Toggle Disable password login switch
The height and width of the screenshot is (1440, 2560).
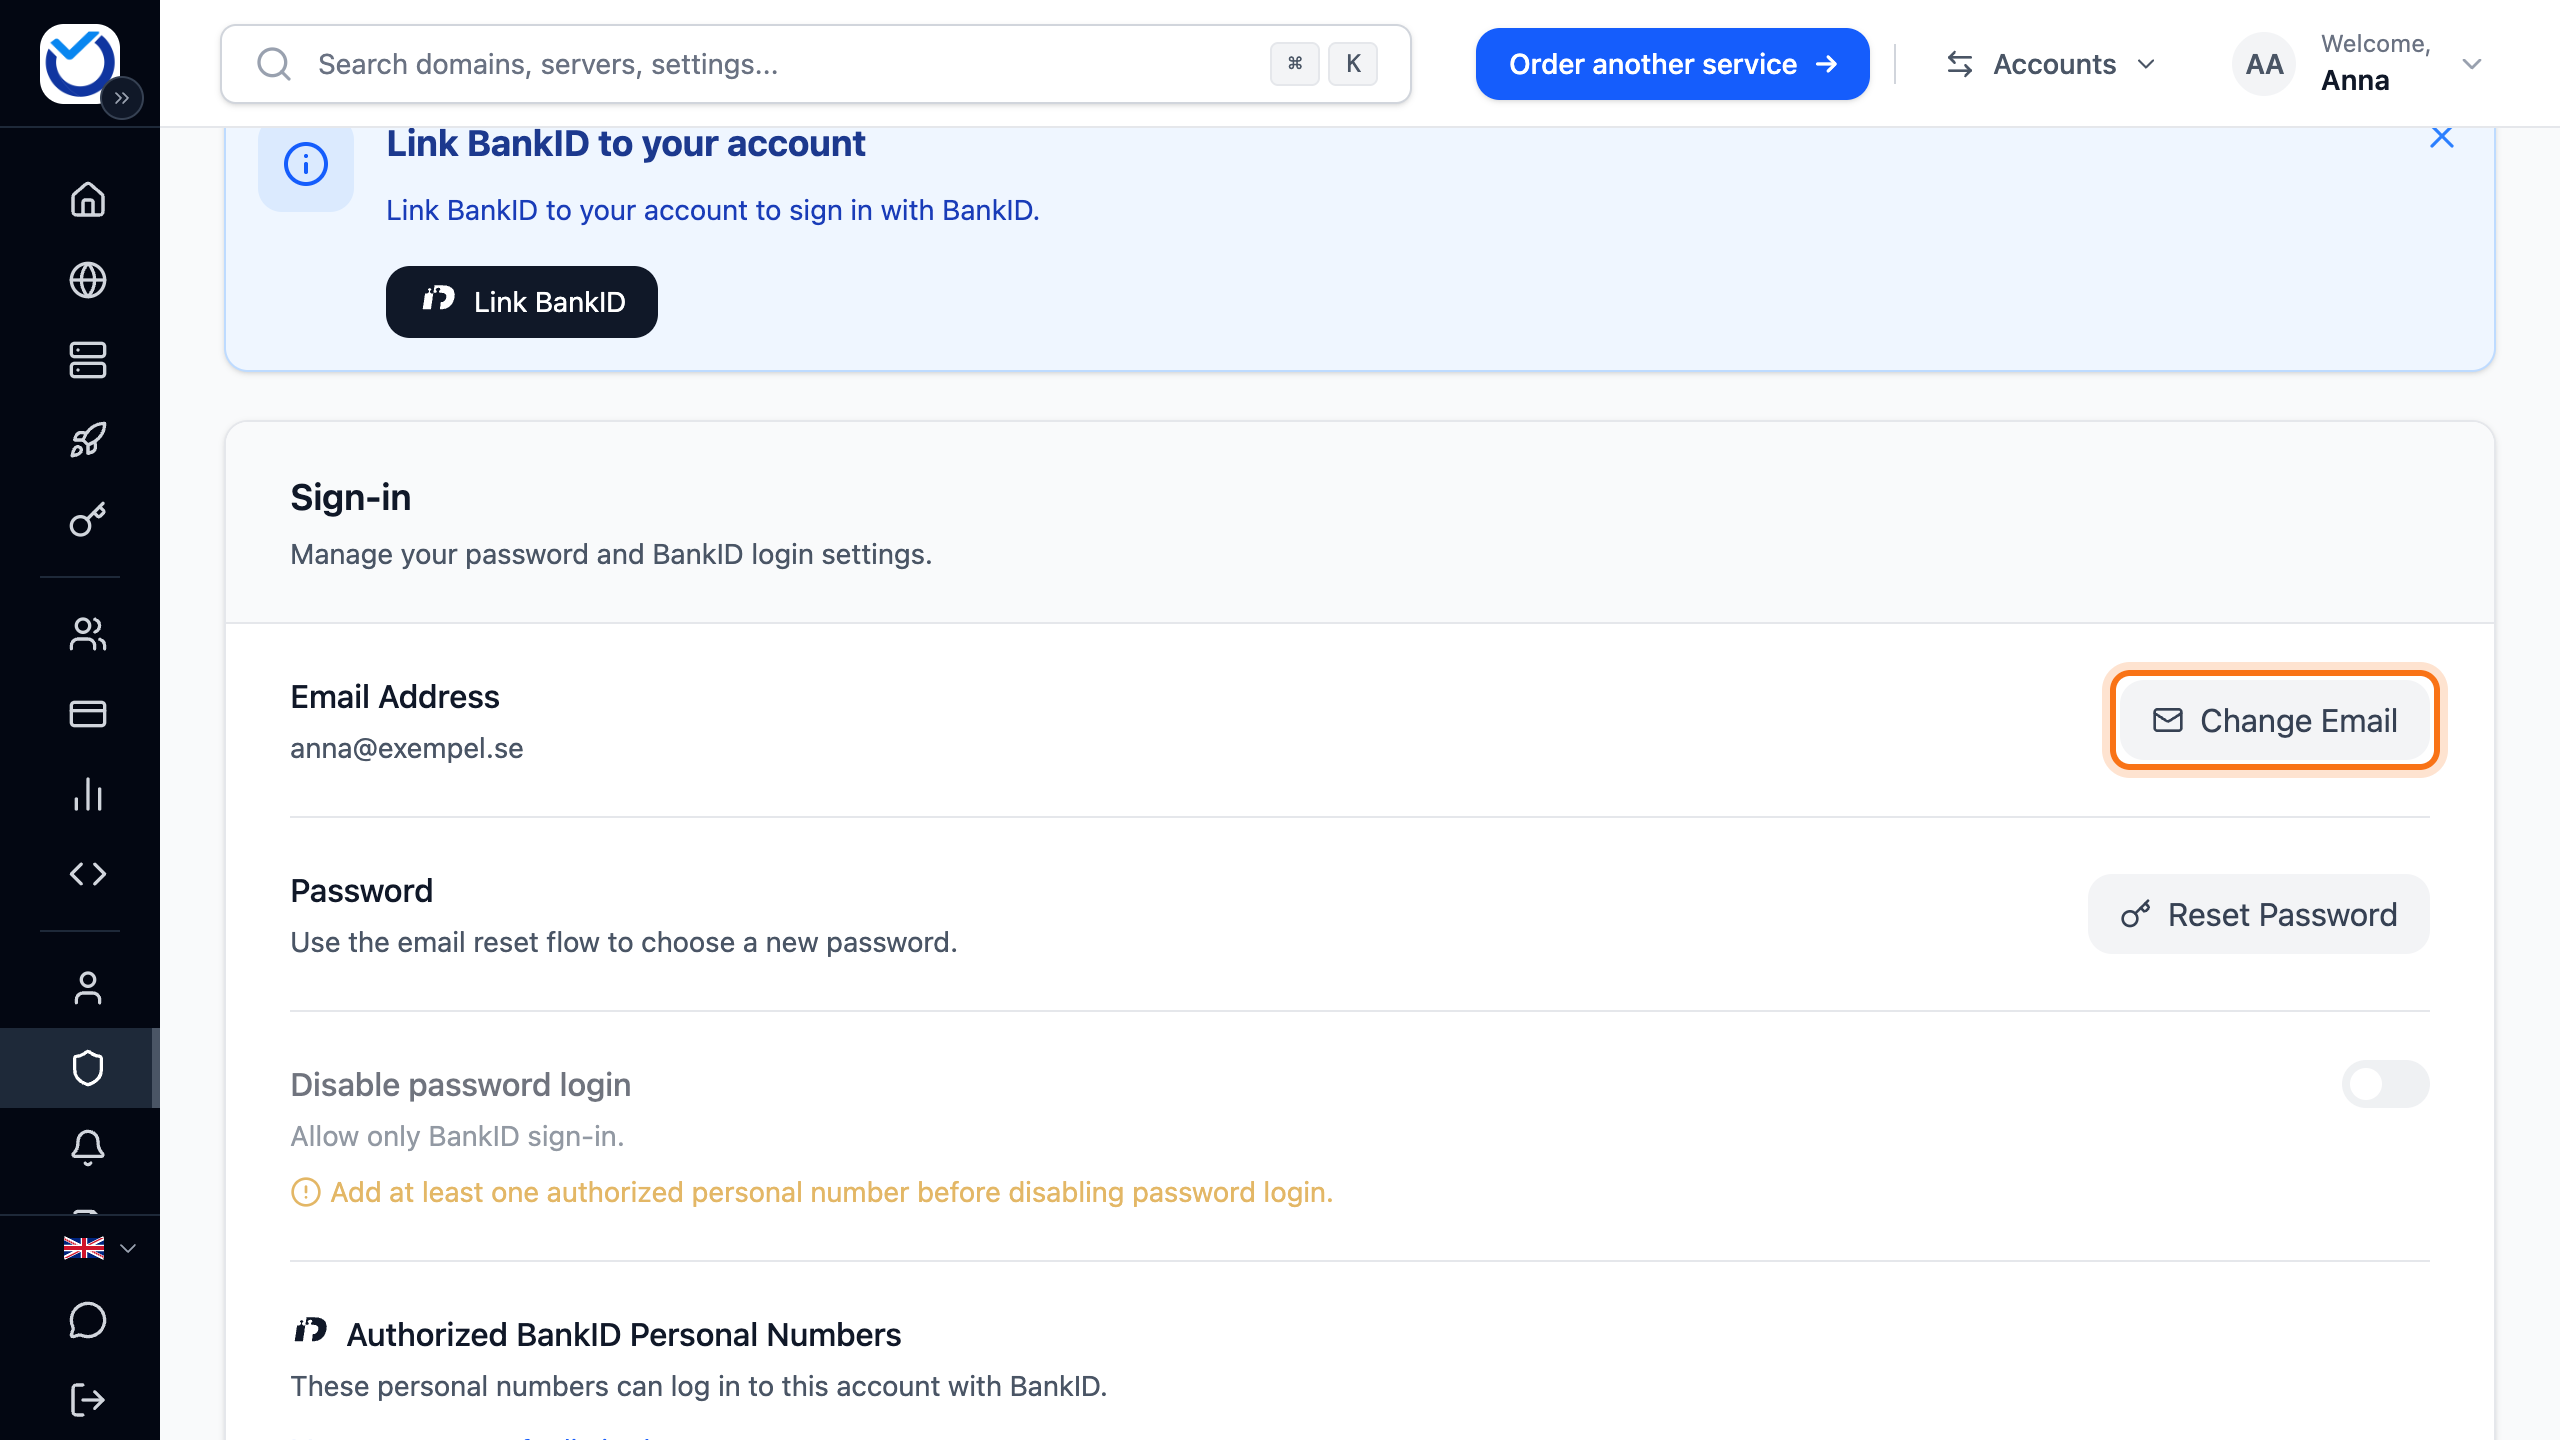pyautogui.click(x=2385, y=1084)
